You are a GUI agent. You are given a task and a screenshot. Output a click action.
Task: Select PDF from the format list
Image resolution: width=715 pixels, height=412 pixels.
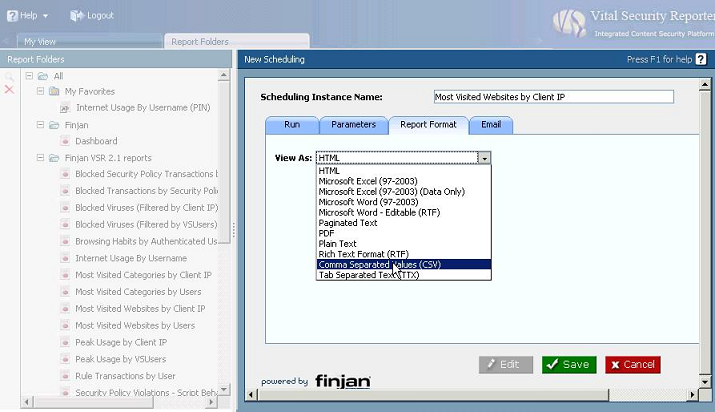click(327, 233)
